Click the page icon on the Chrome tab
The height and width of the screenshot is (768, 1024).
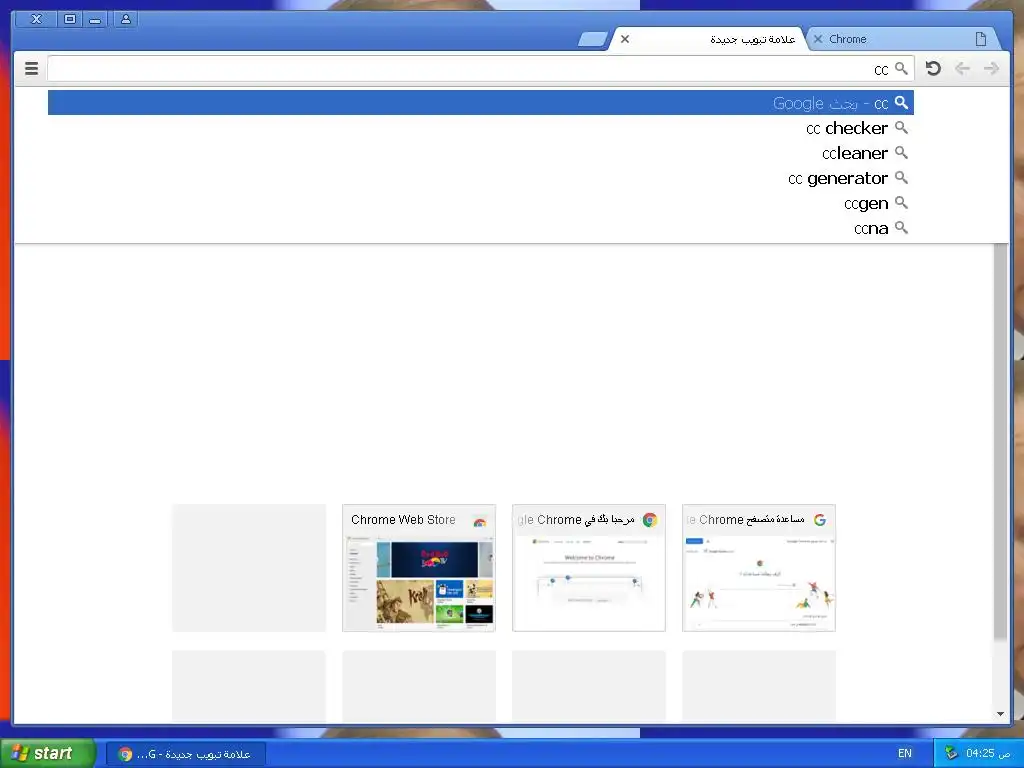[x=980, y=39]
